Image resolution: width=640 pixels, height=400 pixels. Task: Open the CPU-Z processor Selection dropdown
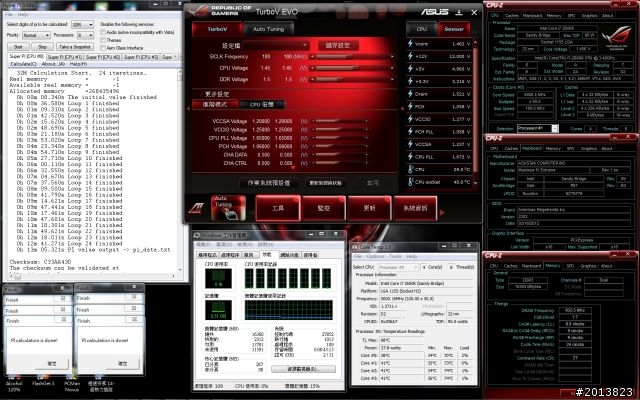pos(537,128)
